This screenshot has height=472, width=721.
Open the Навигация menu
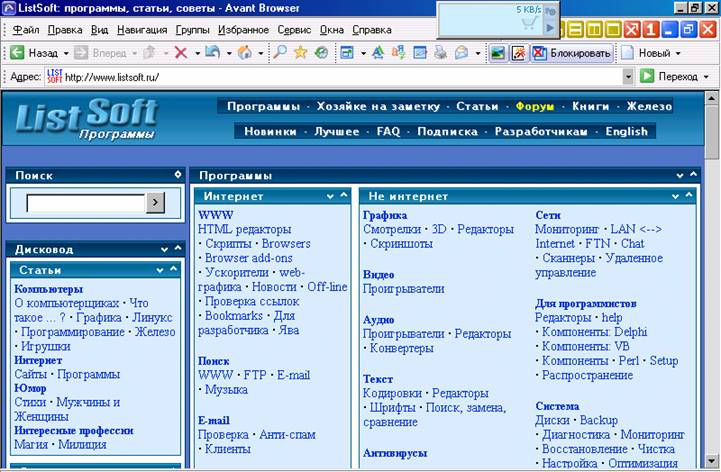142,30
